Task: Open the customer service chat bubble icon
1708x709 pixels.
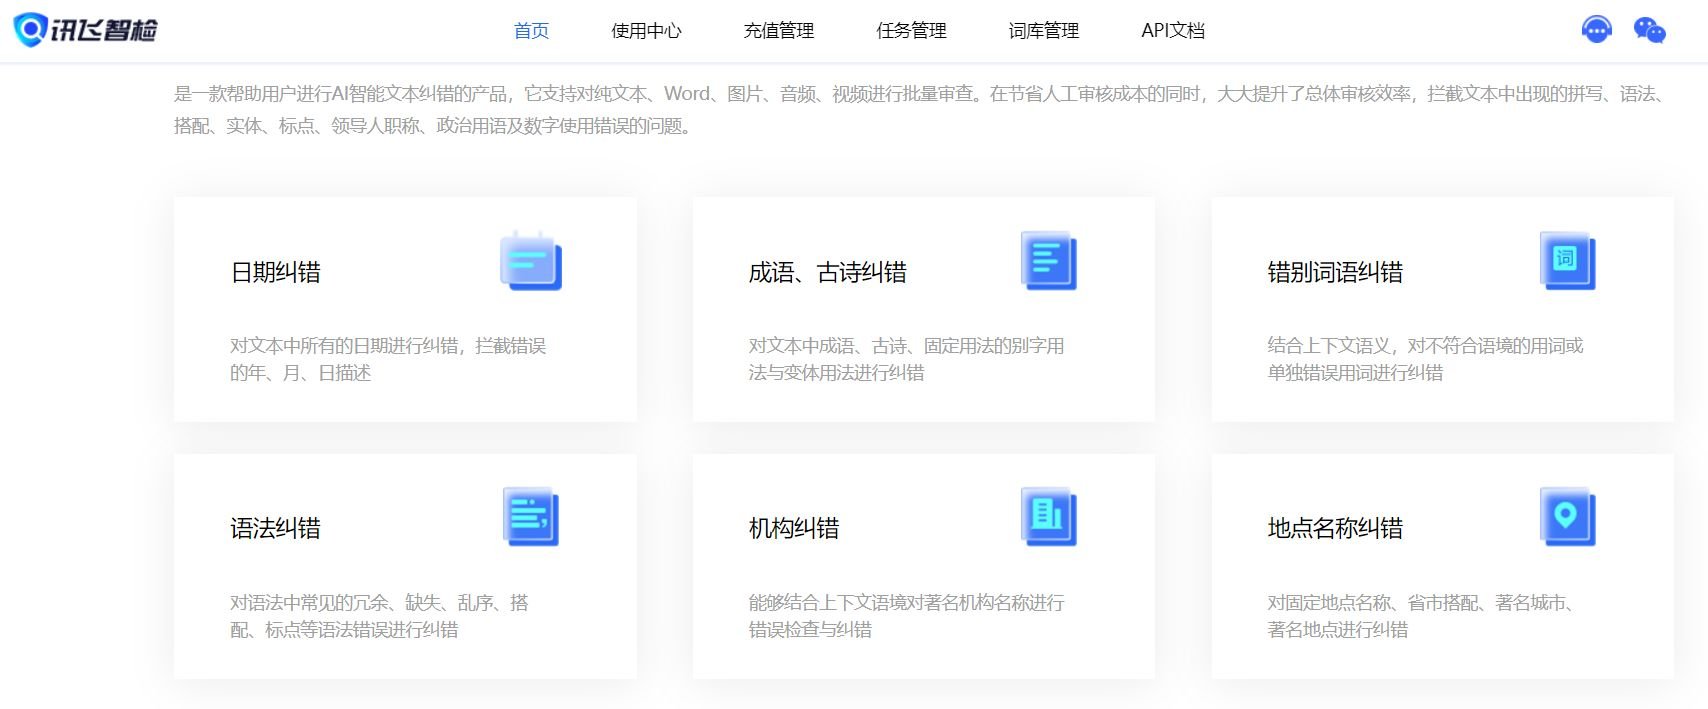Action: 1596,30
